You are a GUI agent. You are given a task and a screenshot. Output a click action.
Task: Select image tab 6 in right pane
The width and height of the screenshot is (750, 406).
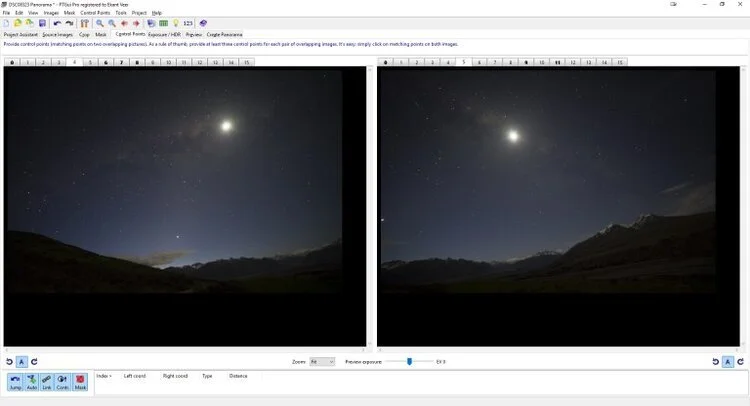click(479, 62)
